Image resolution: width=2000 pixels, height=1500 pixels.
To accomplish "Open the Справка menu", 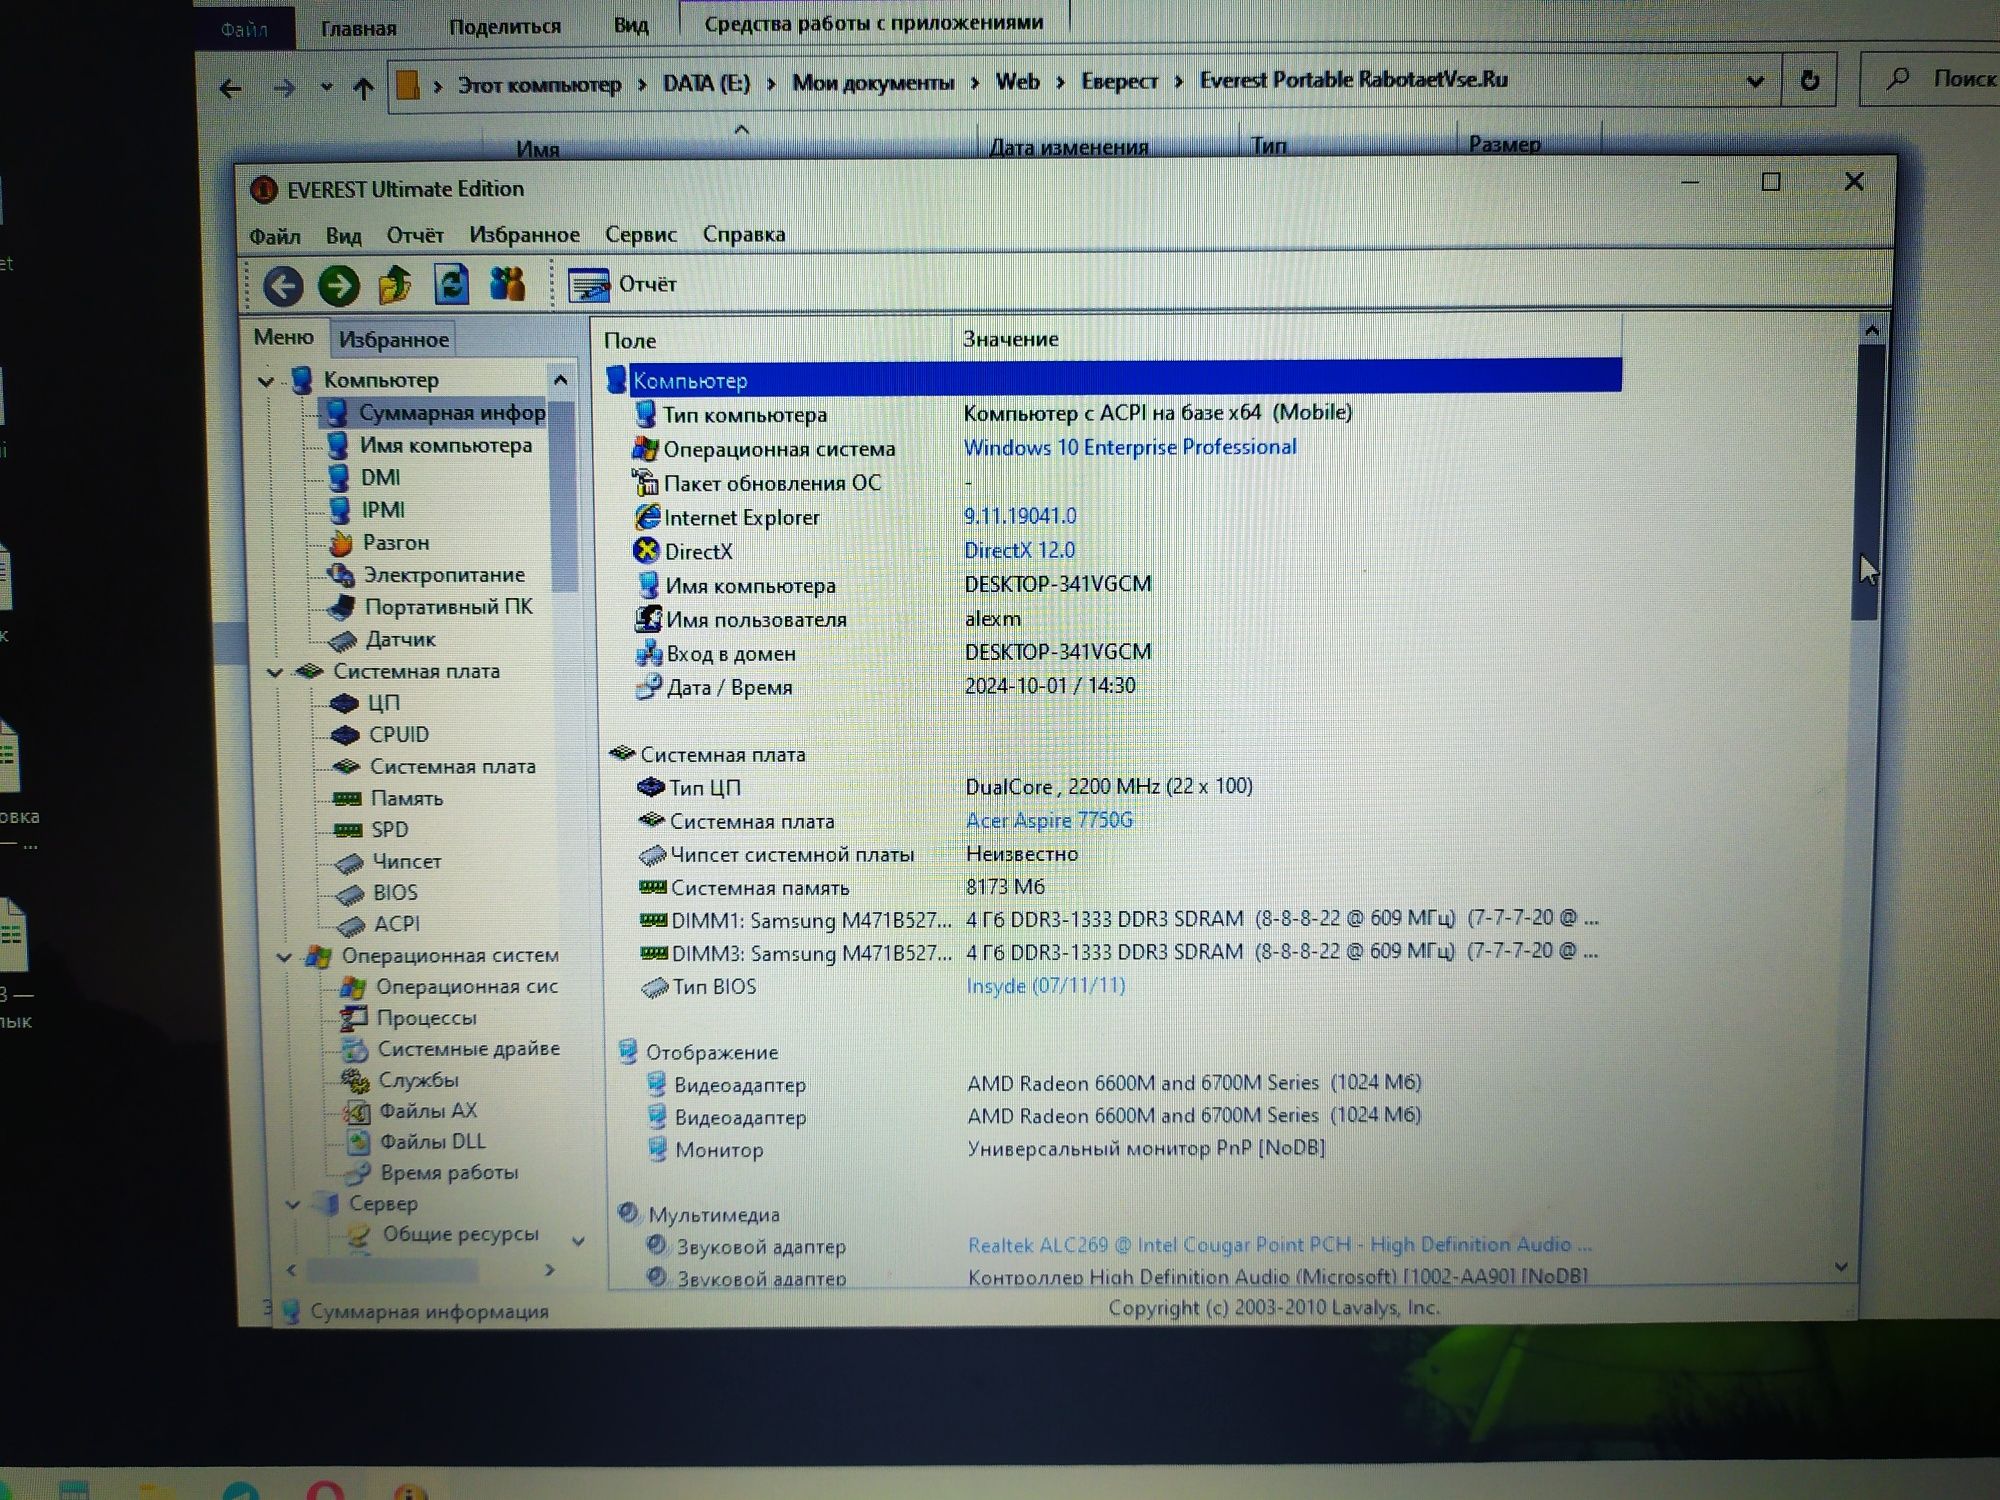I will [743, 233].
